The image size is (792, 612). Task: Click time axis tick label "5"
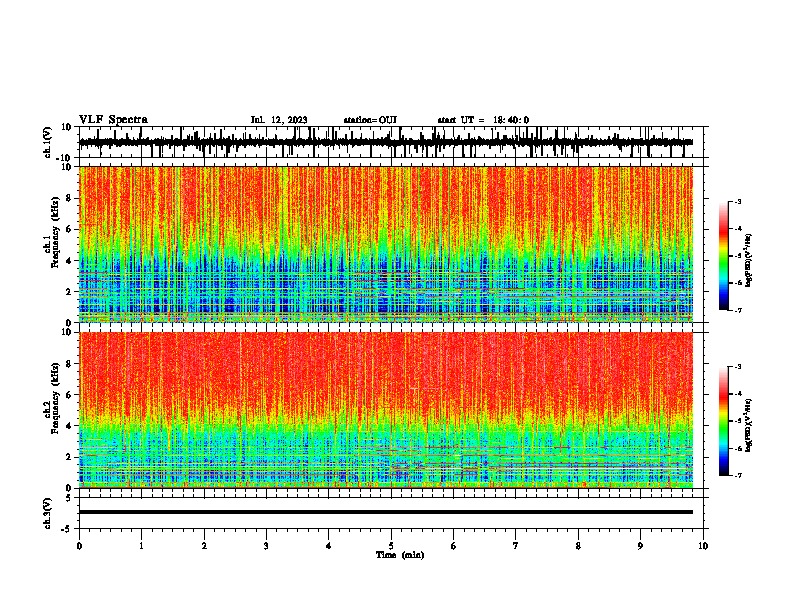point(391,546)
